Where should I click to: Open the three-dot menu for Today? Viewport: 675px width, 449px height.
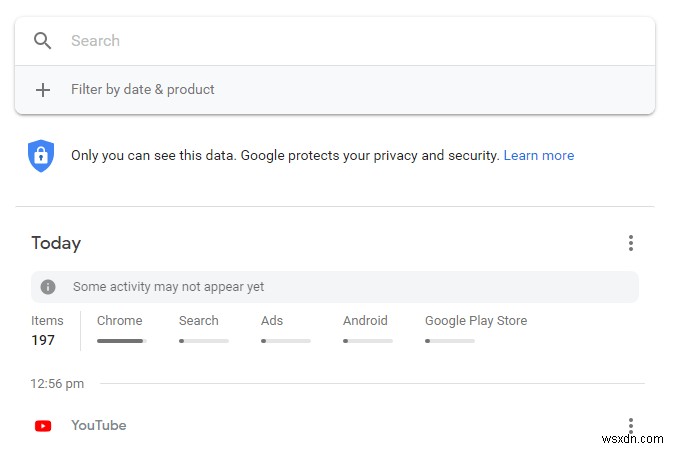pyautogui.click(x=631, y=243)
